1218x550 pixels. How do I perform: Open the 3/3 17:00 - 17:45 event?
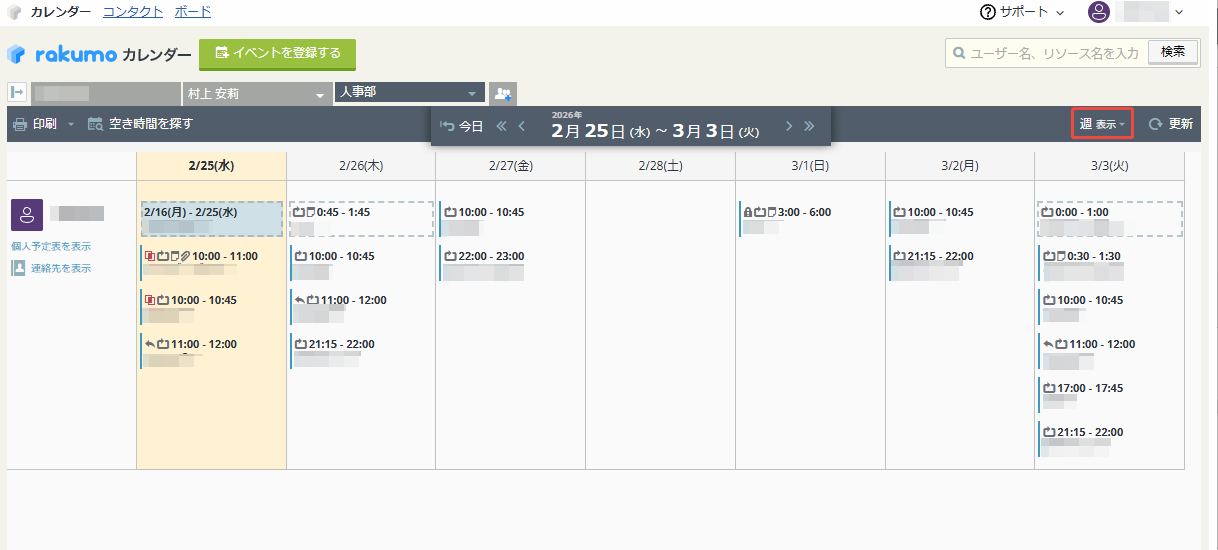(x=1110, y=395)
